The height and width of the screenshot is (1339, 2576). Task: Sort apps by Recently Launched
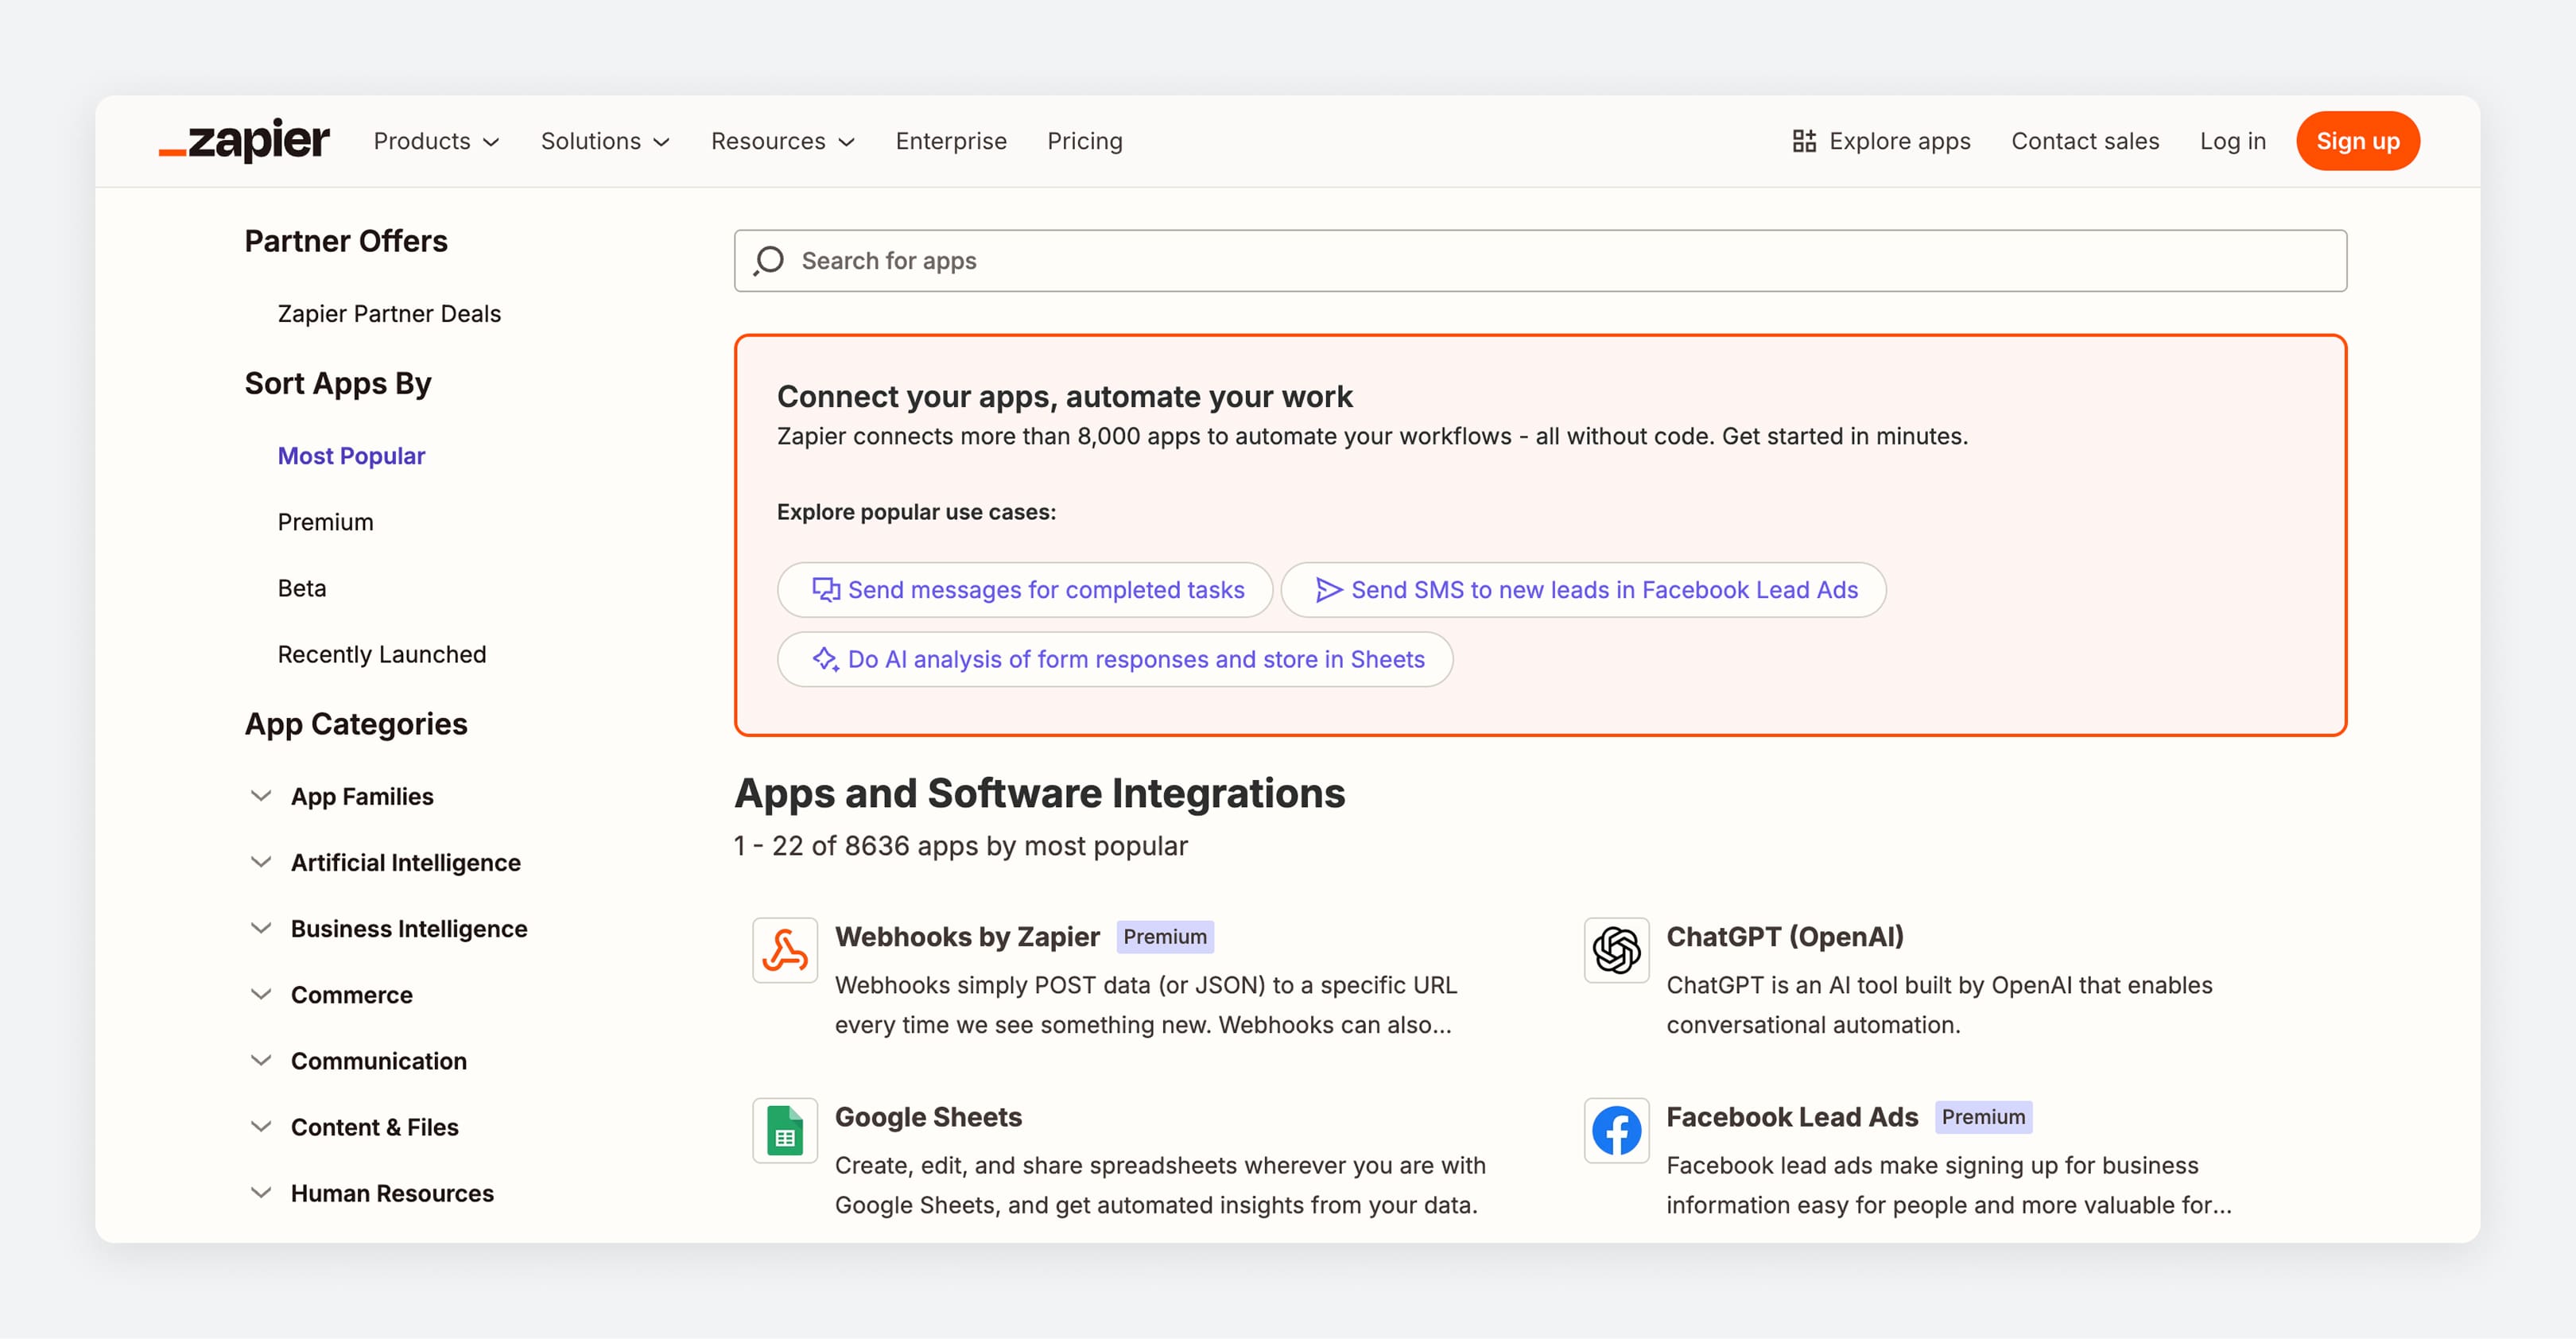click(x=382, y=654)
